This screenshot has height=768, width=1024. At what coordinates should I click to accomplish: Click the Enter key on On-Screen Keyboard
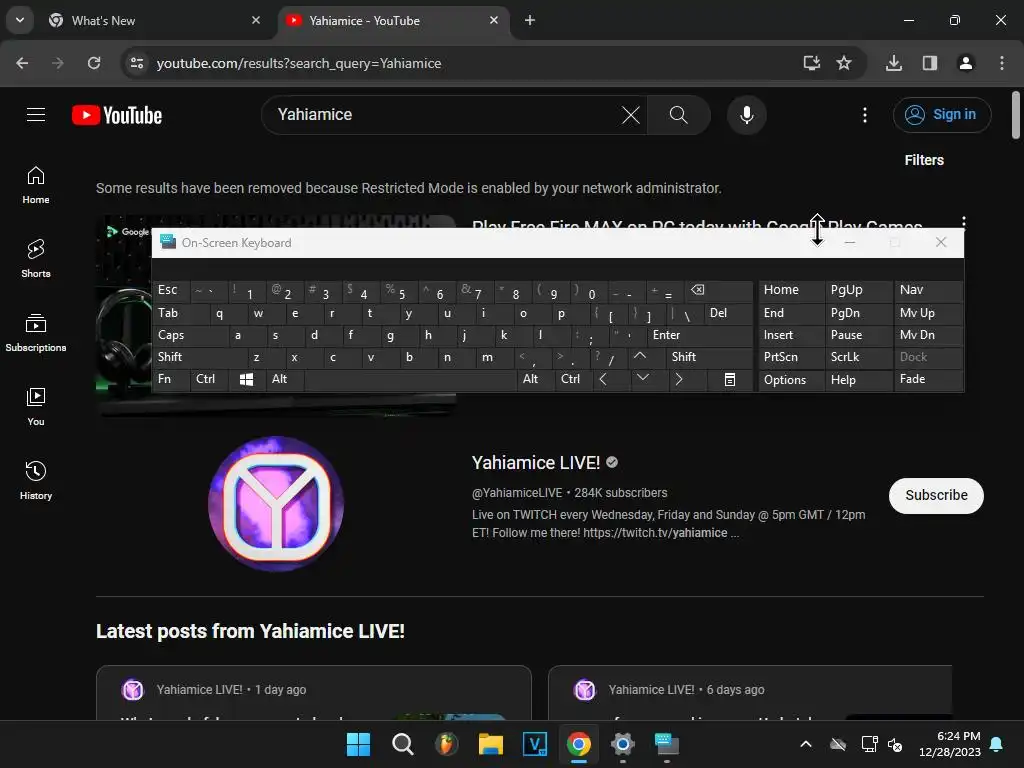699,335
